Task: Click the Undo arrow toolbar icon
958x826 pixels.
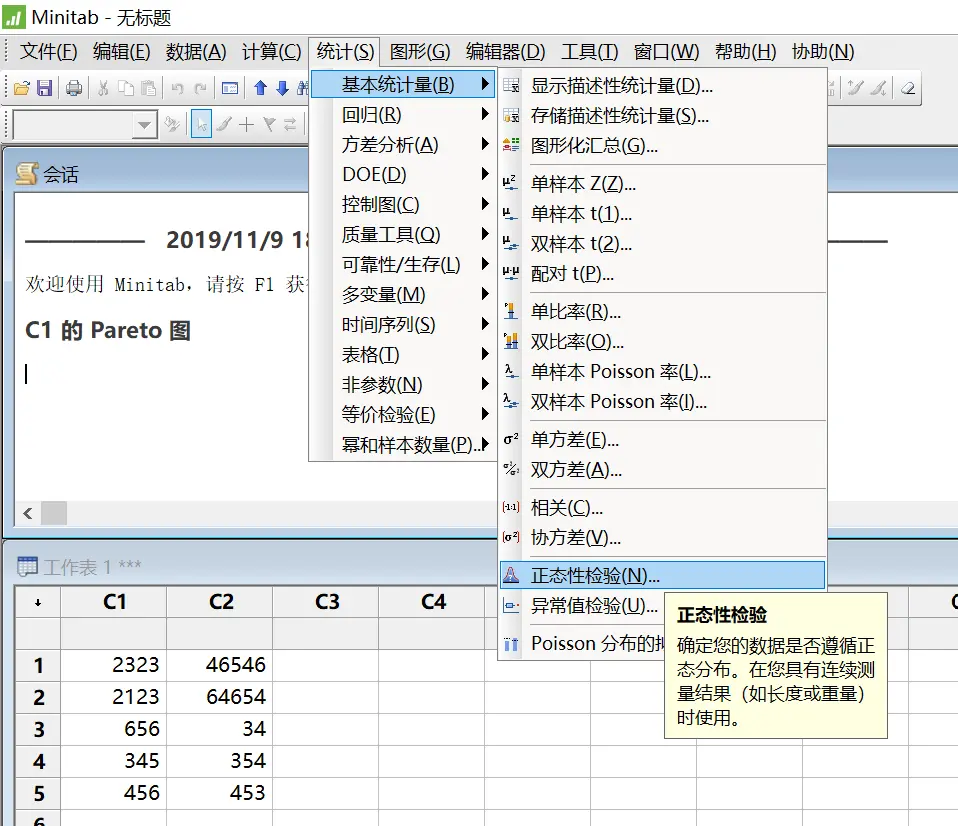Action: [x=177, y=89]
